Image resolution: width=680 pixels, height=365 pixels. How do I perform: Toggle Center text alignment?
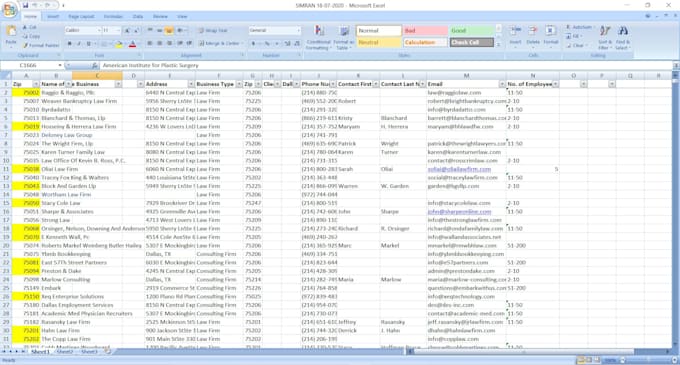pyautogui.click(x=159, y=44)
